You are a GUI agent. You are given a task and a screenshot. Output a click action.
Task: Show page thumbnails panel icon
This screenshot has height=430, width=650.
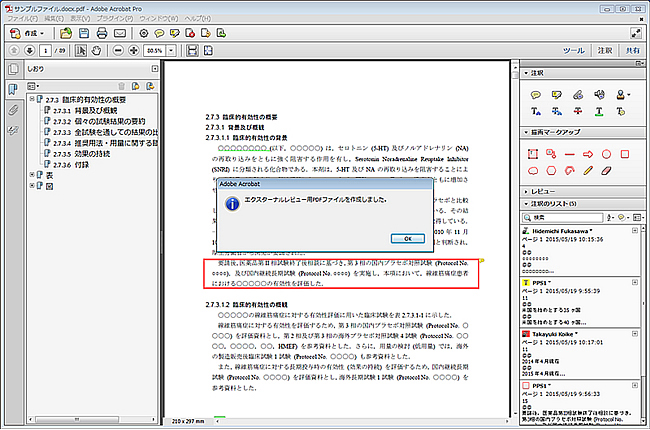click(13, 69)
